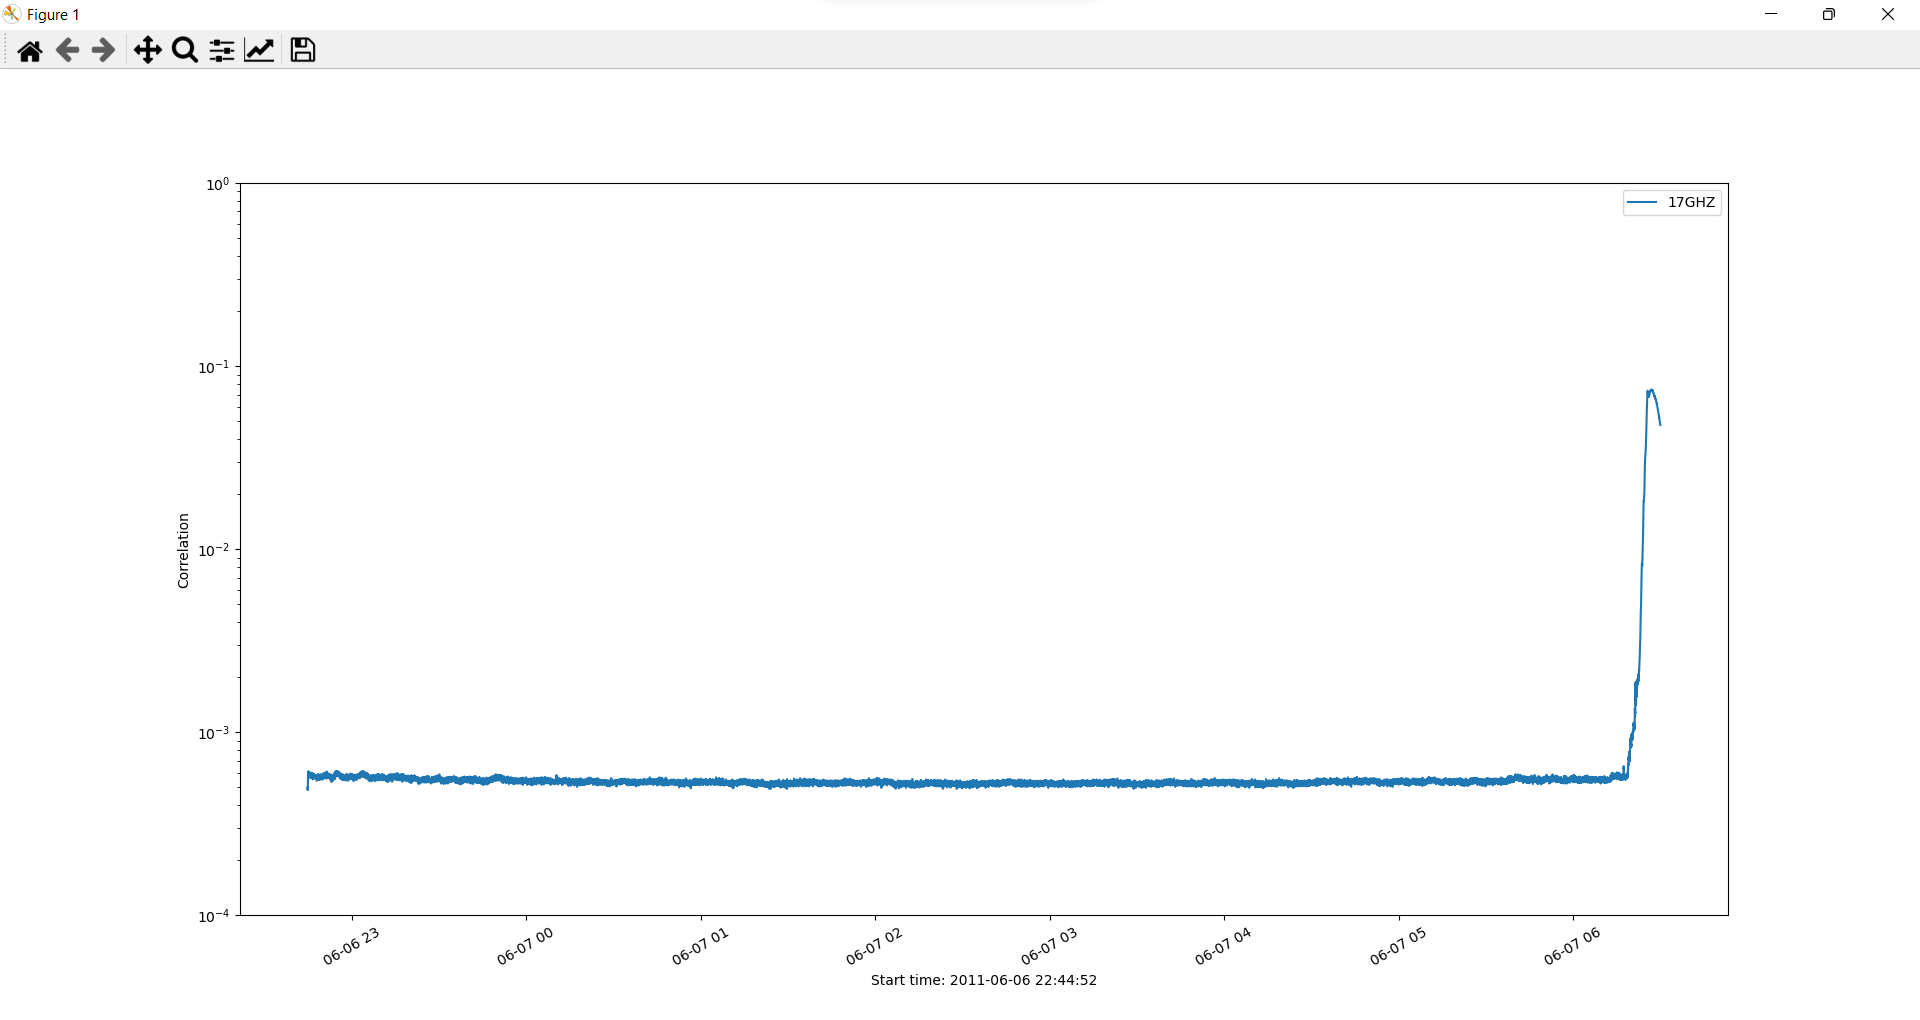
Task: Go forward to the next plot view
Action: pos(102,50)
